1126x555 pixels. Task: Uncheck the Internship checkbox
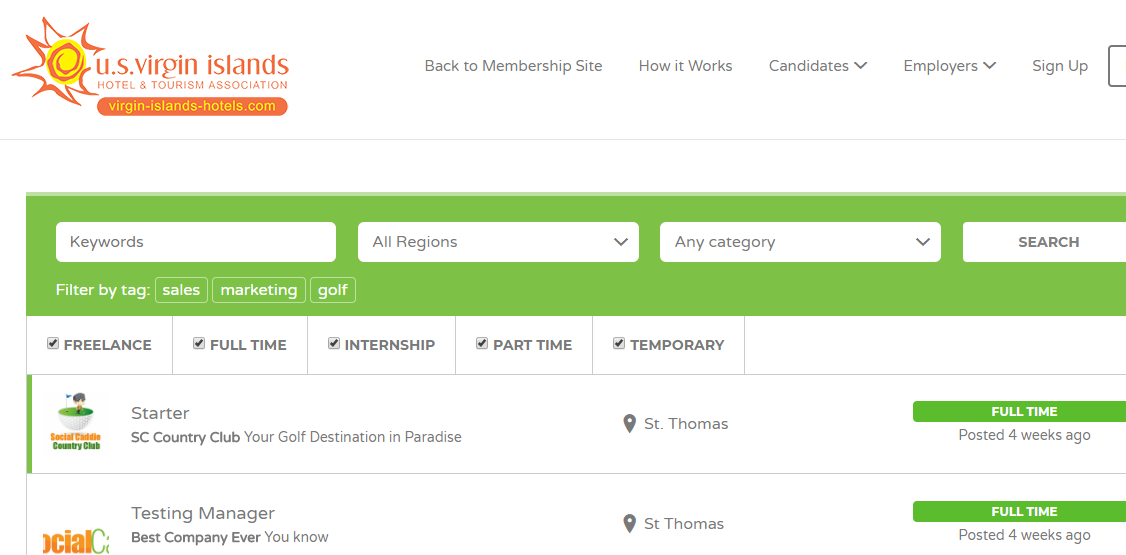334,344
